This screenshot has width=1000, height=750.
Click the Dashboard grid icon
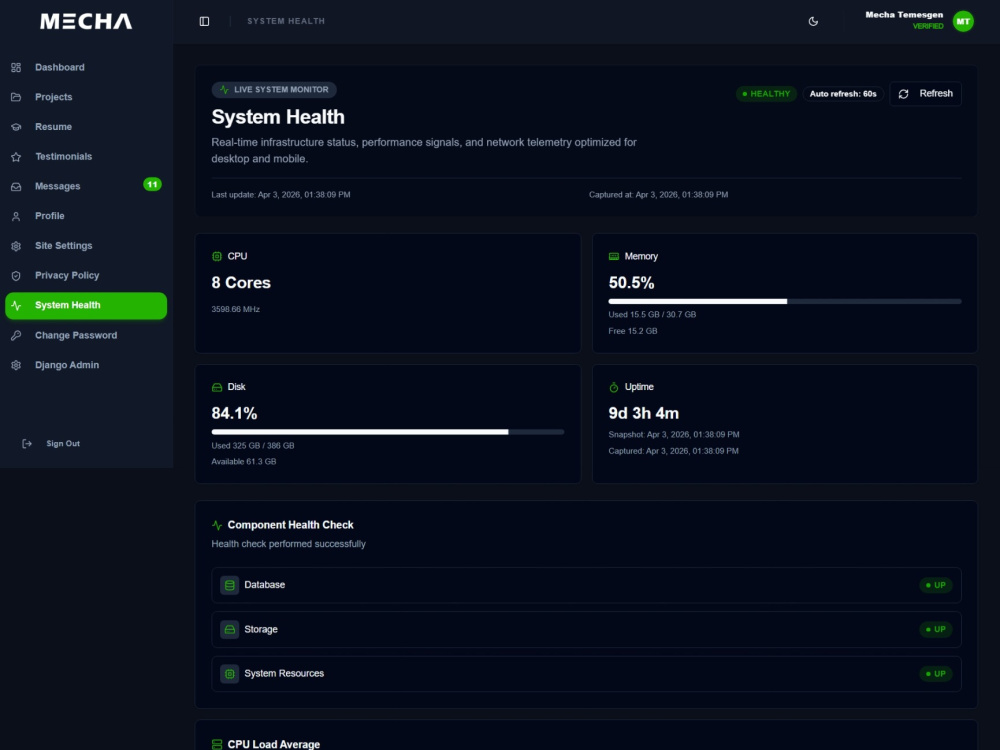click(x=16, y=67)
